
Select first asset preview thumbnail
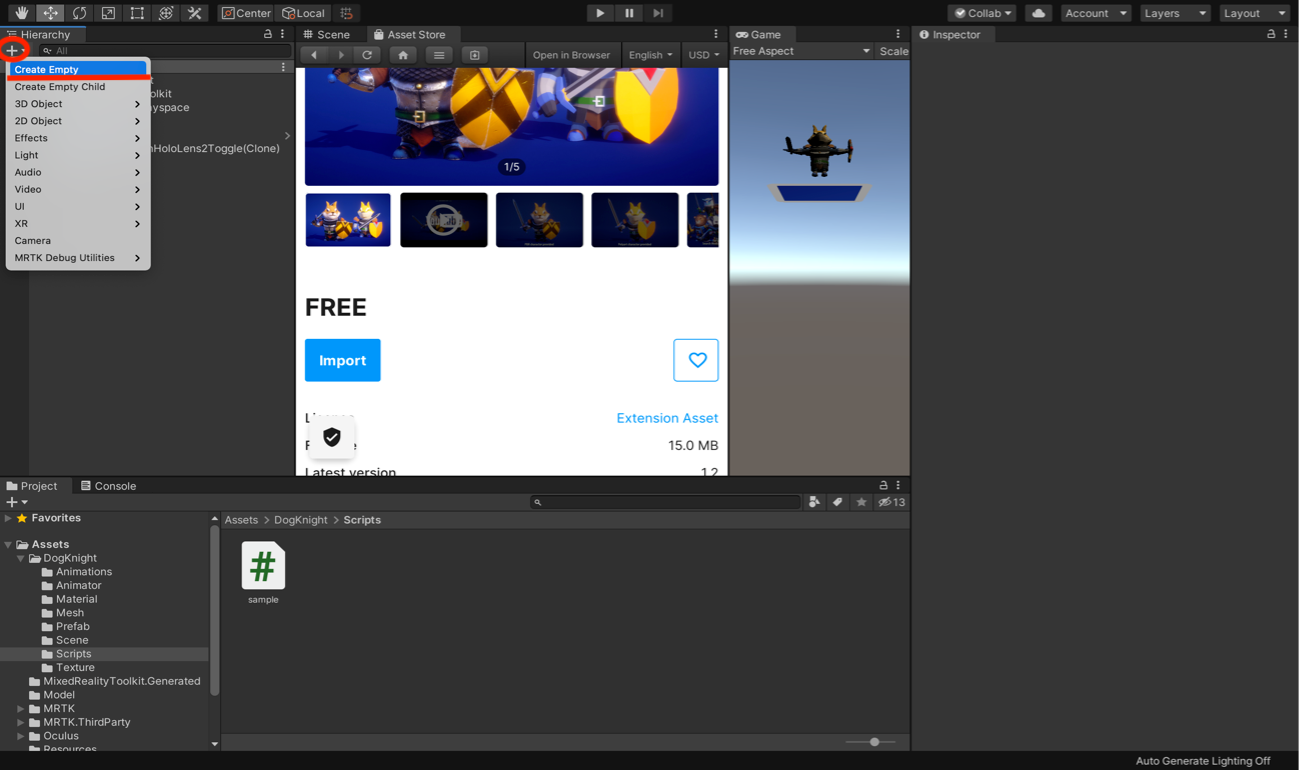[348, 220]
